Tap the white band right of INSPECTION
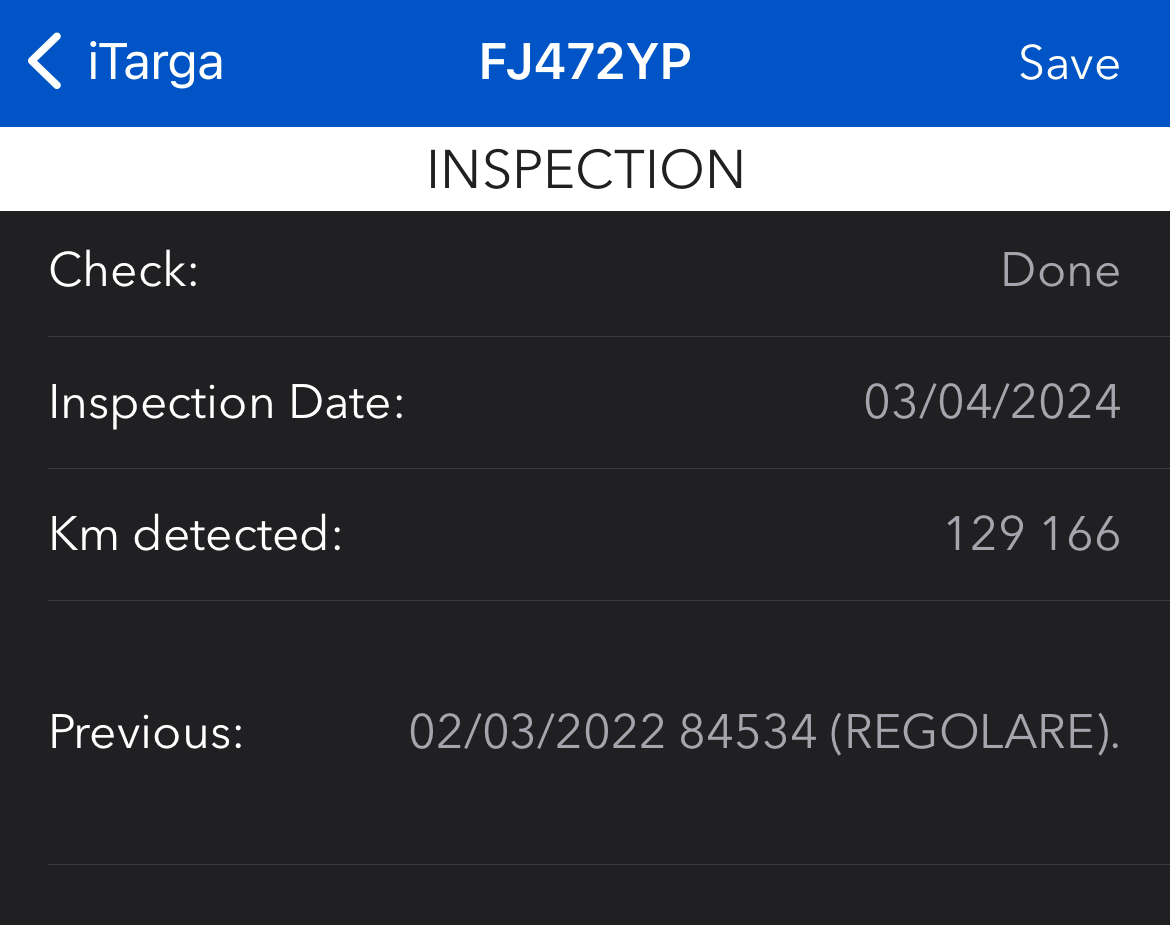The image size is (1170, 925). [x=957, y=169]
